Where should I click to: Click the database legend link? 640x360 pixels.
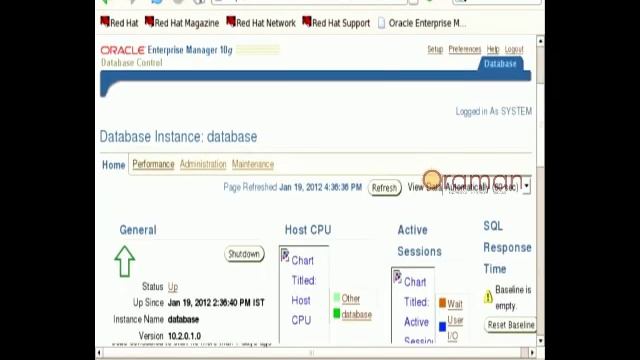pyautogui.click(x=357, y=314)
